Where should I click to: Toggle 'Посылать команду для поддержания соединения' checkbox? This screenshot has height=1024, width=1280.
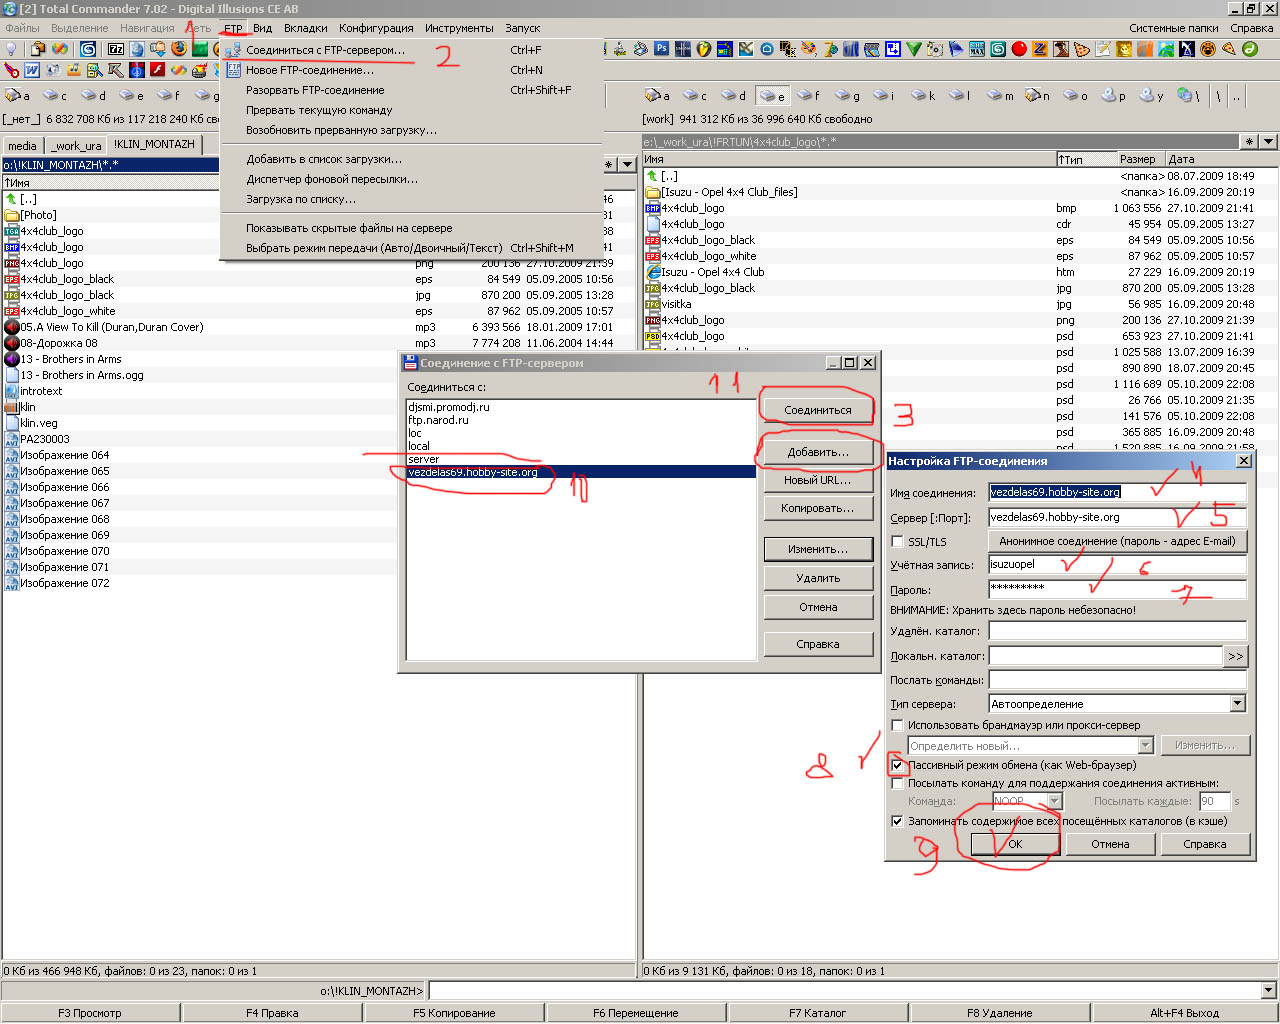pos(897,784)
